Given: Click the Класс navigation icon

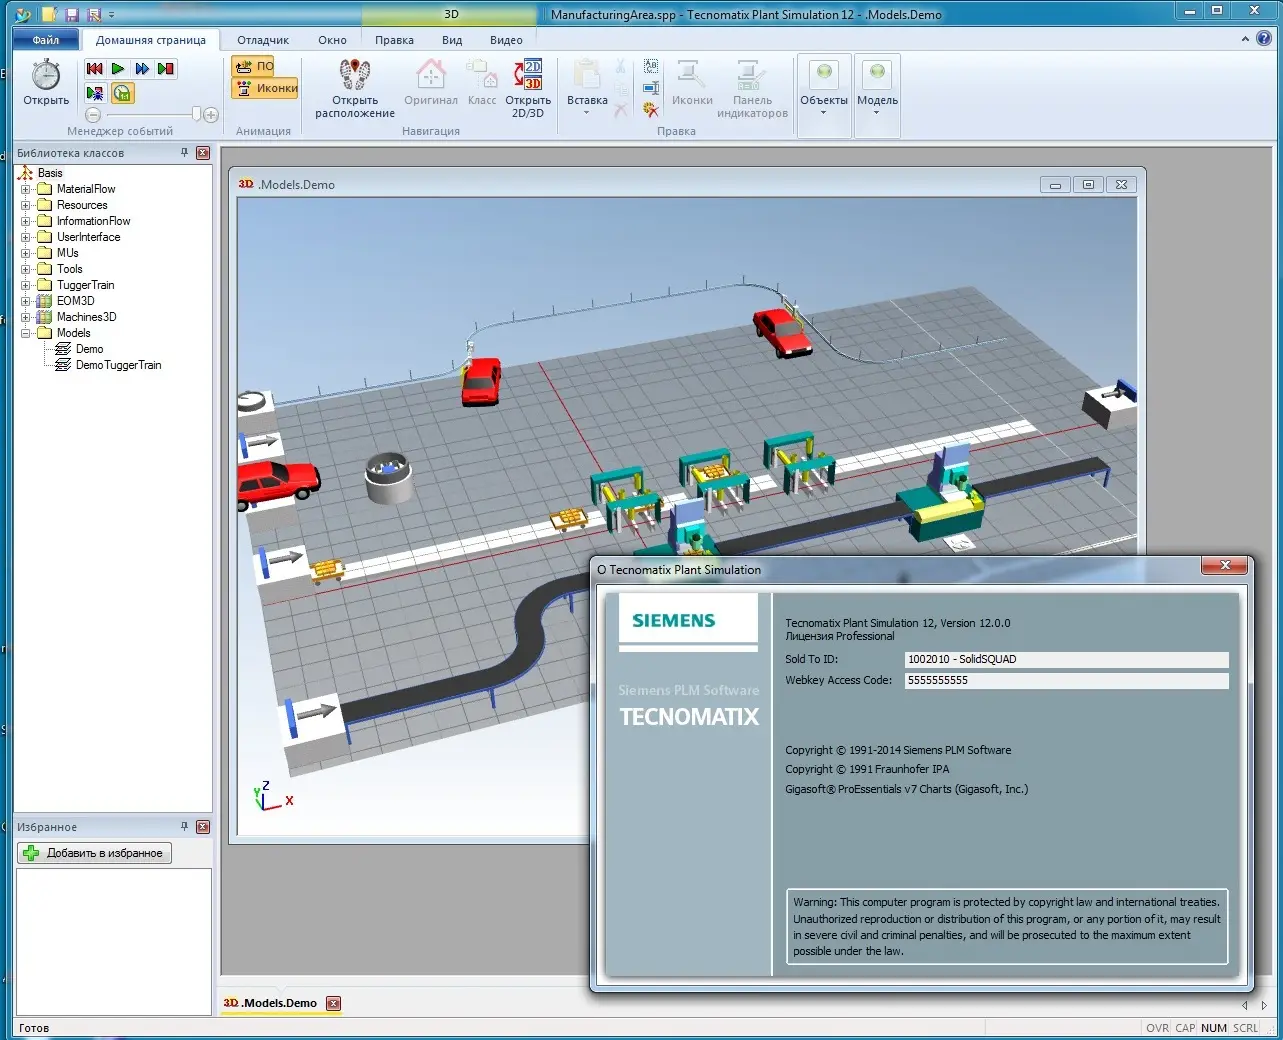Looking at the screenshot, I should (x=482, y=82).
